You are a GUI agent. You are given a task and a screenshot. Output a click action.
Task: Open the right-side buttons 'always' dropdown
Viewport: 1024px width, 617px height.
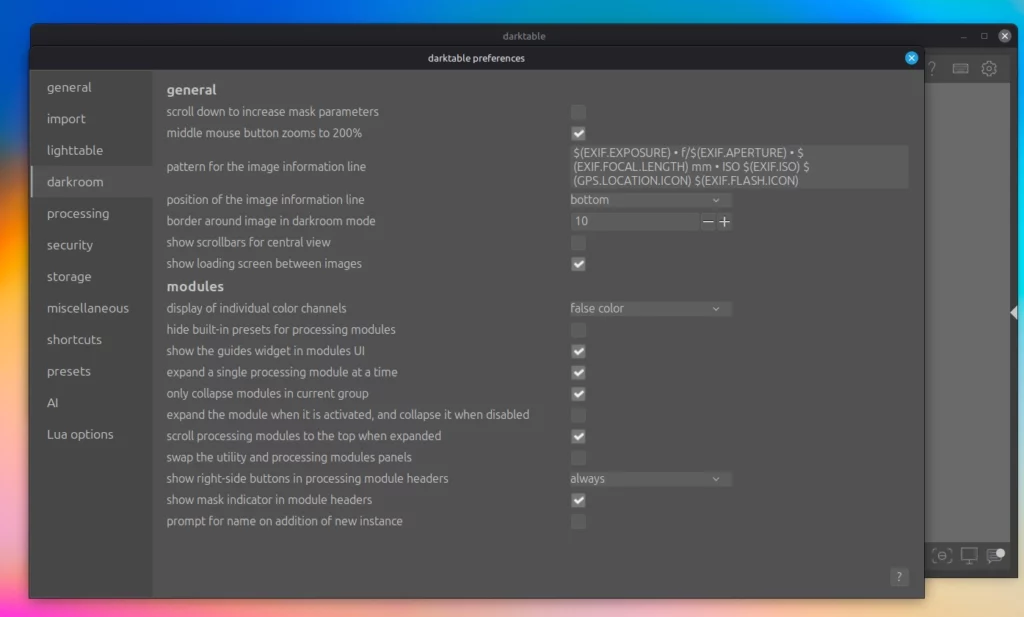[x=650, y=479]
